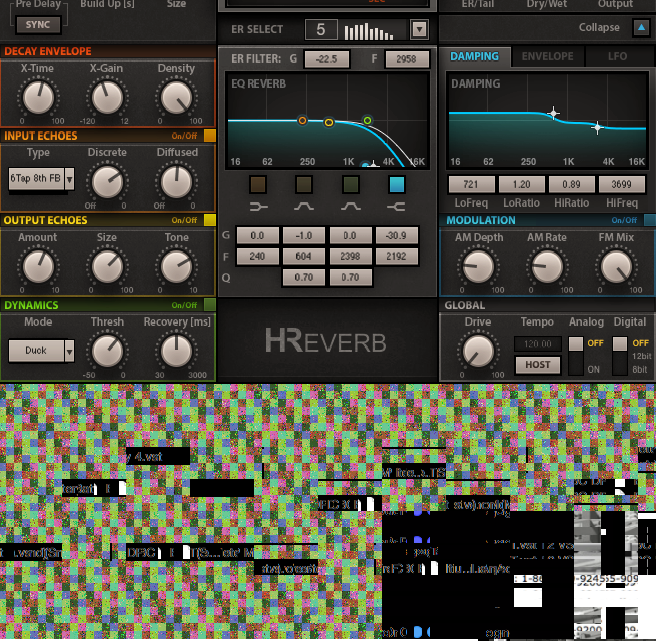
Task: Collapse the panel with the blue triangle button
Action: point(641,28)
